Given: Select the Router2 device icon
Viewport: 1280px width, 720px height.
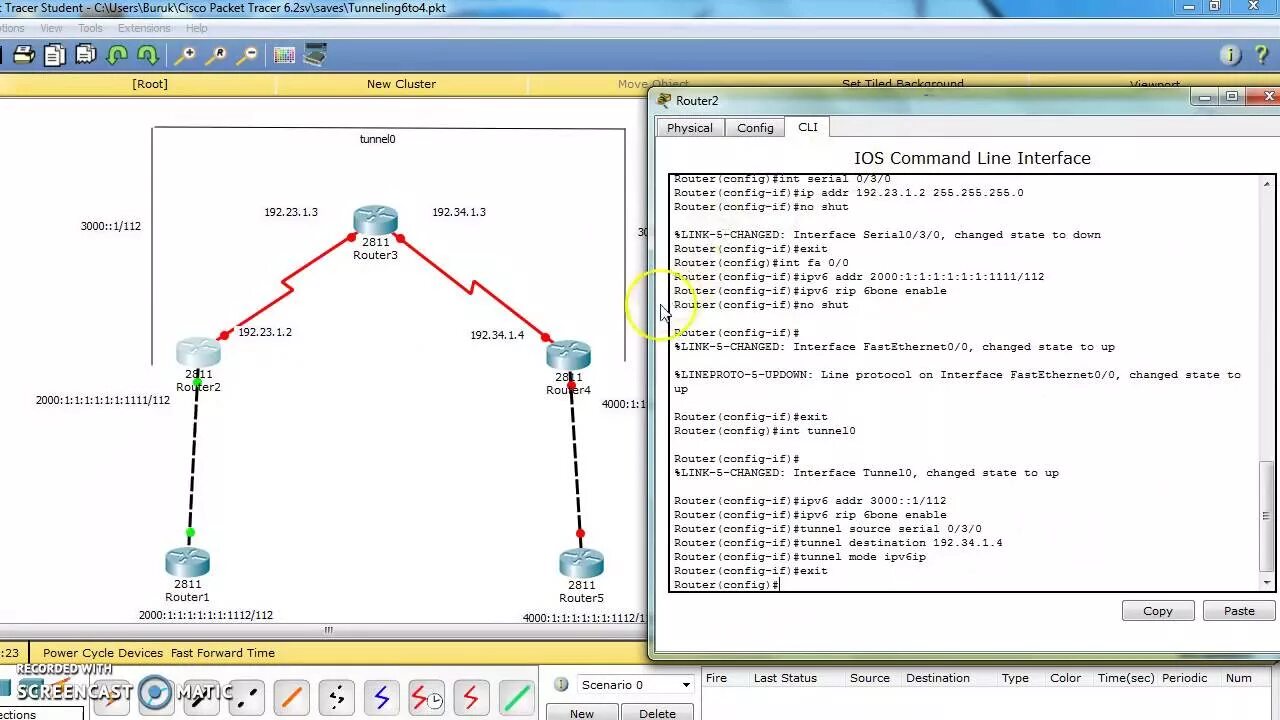Looking at the screenshot, I should point(198,352).
